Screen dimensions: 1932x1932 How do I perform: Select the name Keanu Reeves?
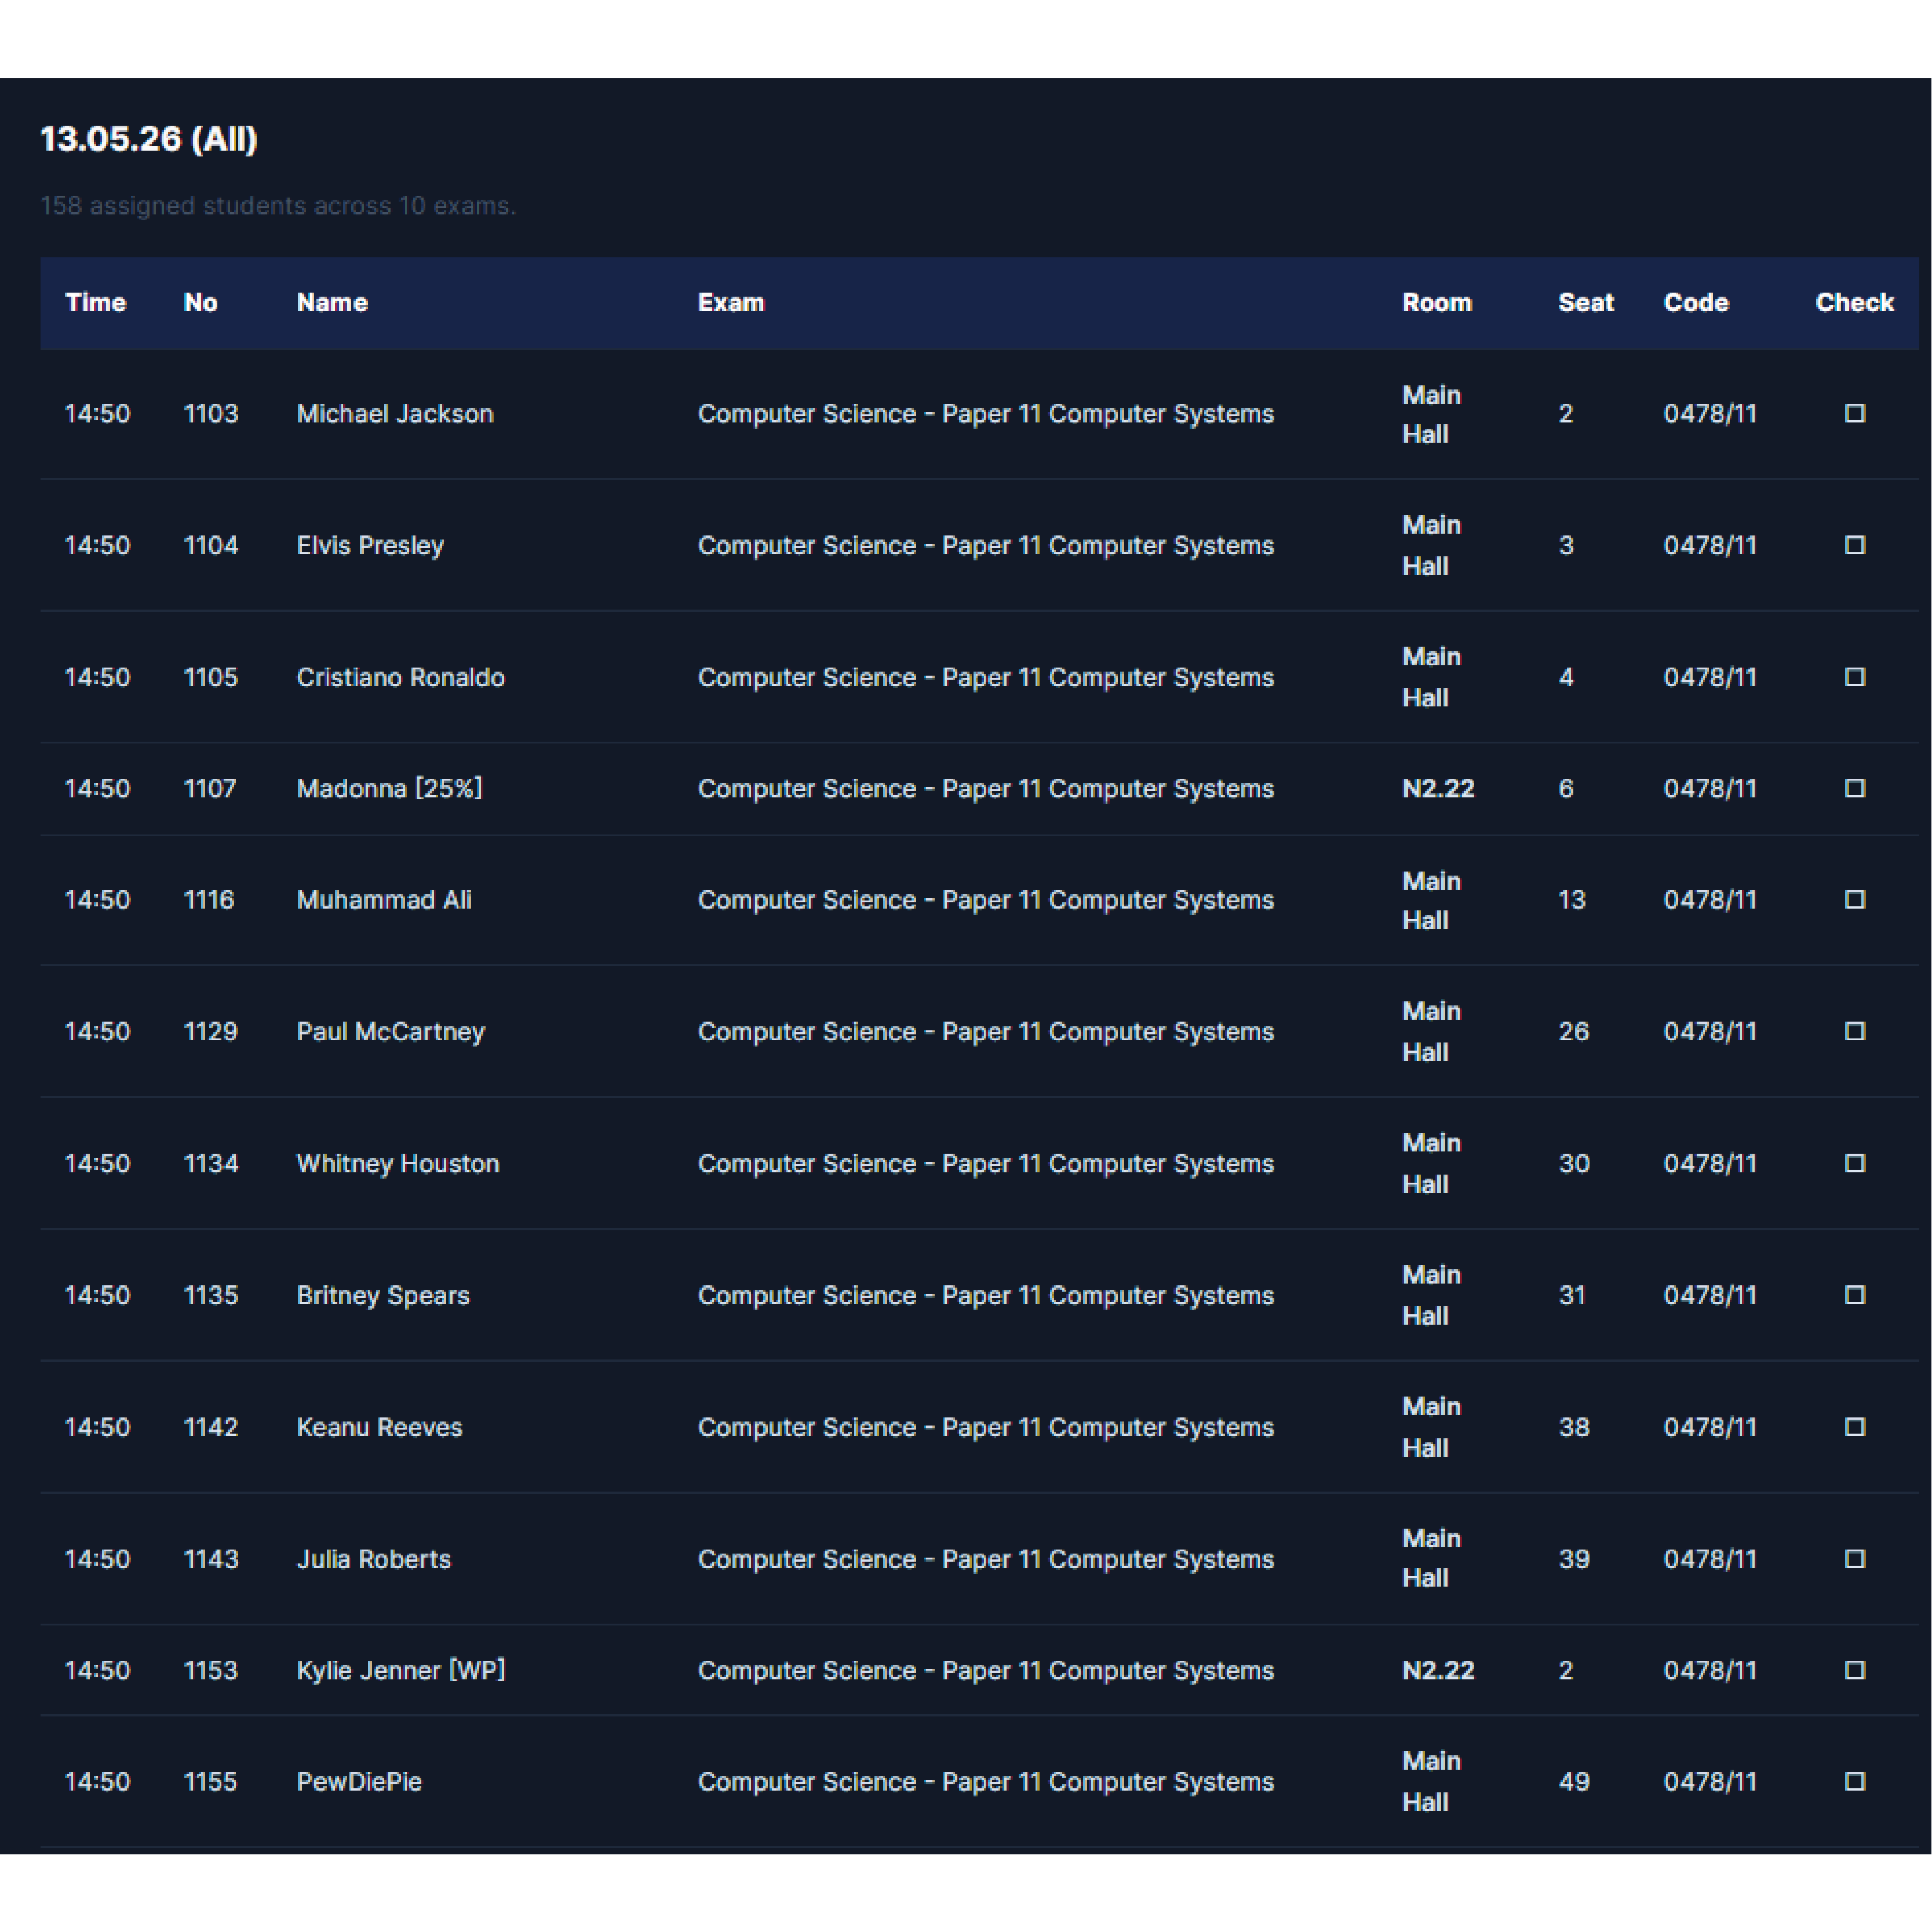point(379,1427)
